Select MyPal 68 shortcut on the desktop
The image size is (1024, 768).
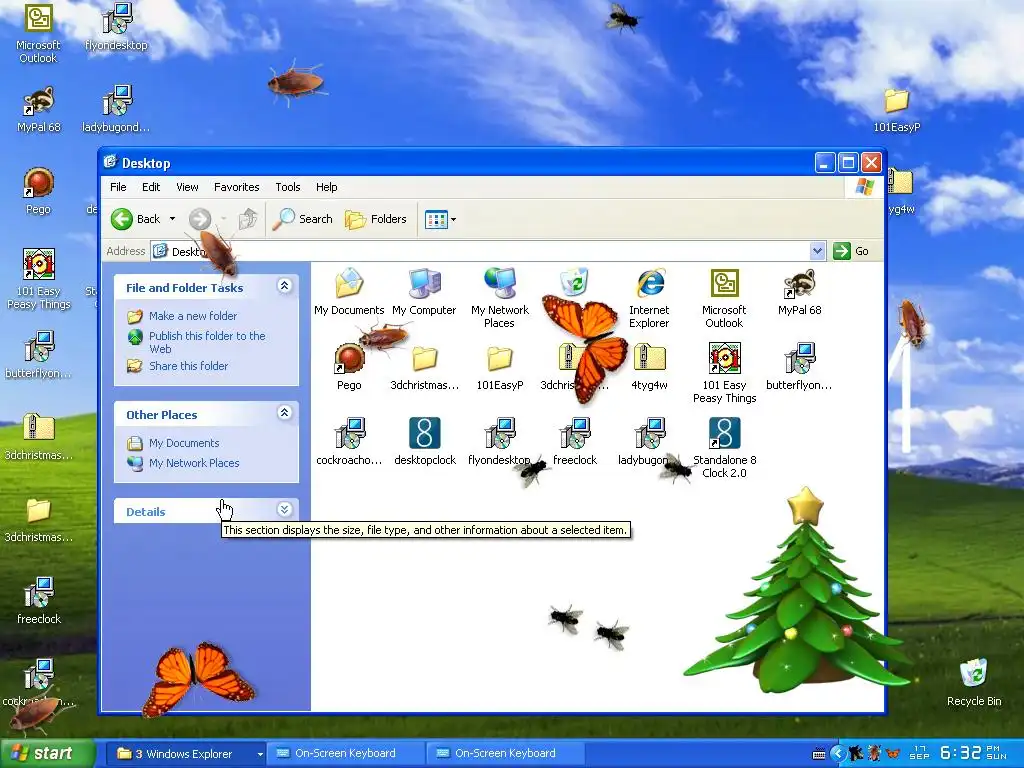click(39, 109)
